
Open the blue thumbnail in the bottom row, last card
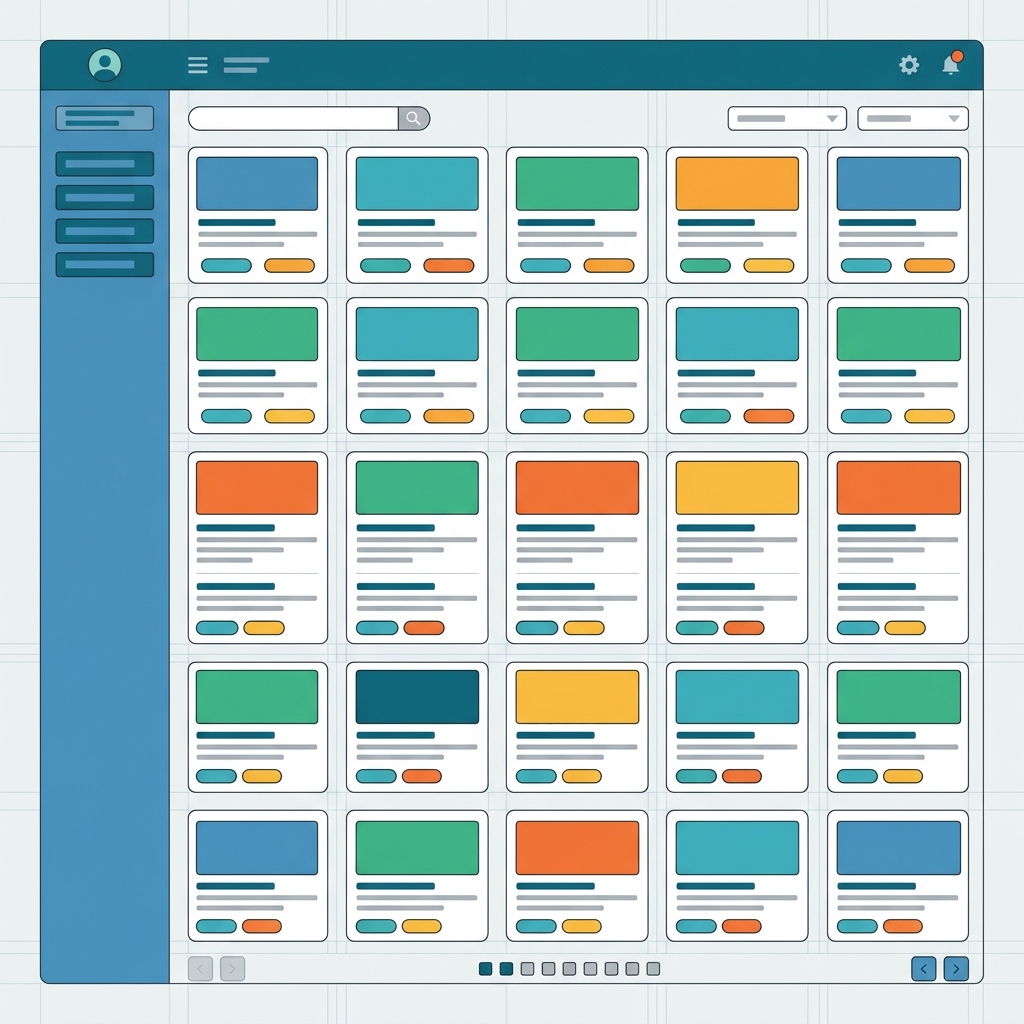tap(899, 848)
